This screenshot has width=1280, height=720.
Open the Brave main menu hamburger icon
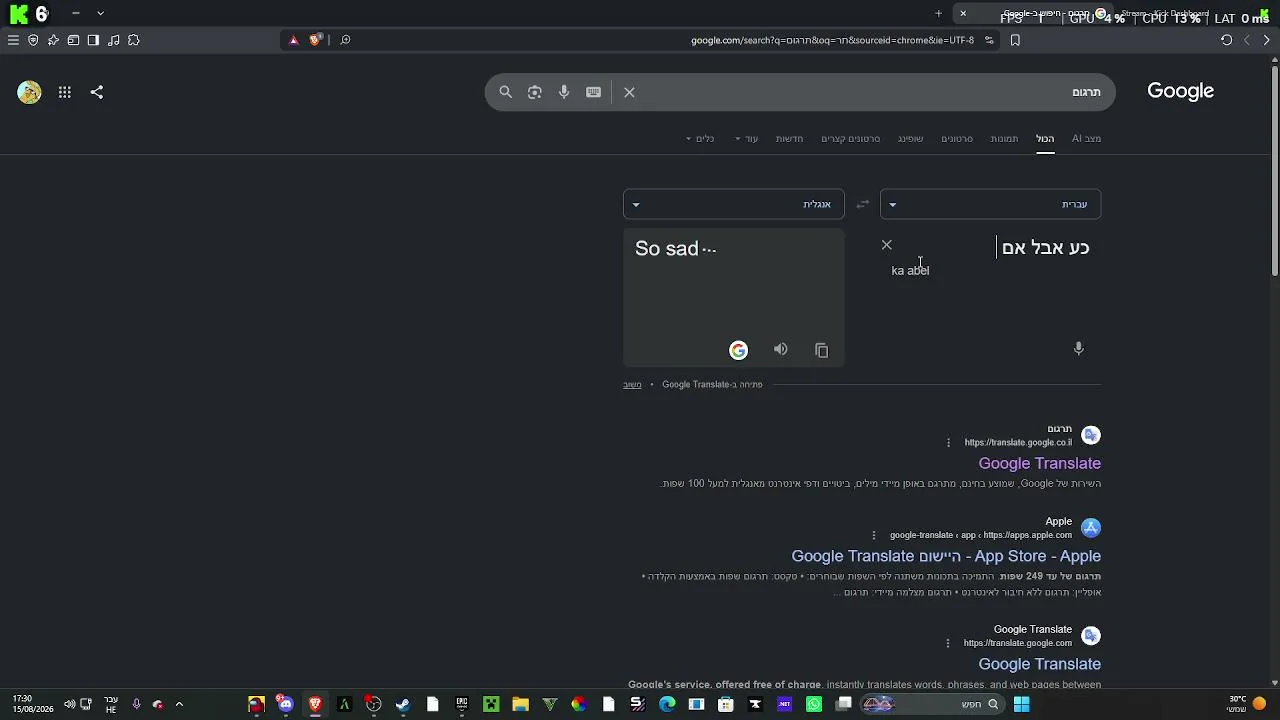13,40
